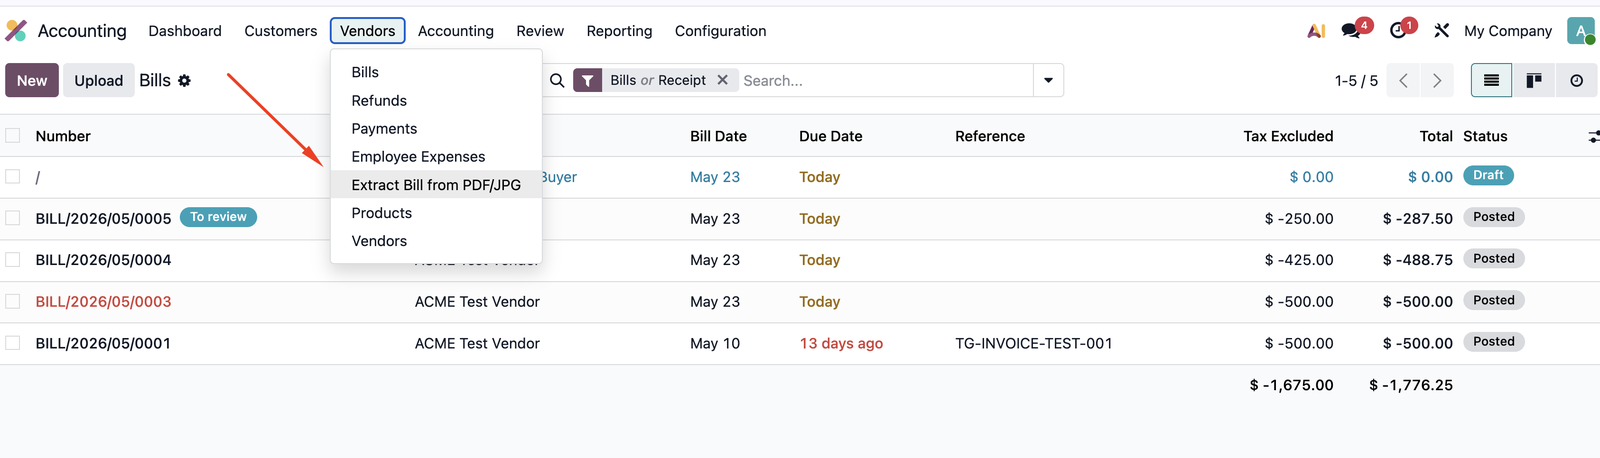This screenshot has width=1600, height=458.
Task: Sort by the Reference column header
Action: coord(990,136)
